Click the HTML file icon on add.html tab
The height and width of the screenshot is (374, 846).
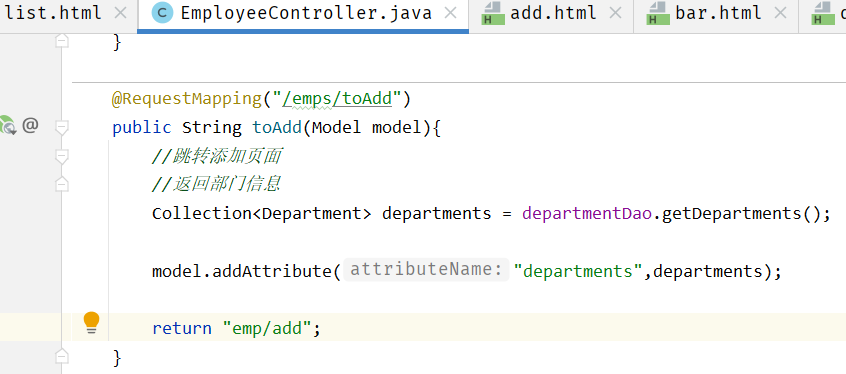tap(493, 13)
